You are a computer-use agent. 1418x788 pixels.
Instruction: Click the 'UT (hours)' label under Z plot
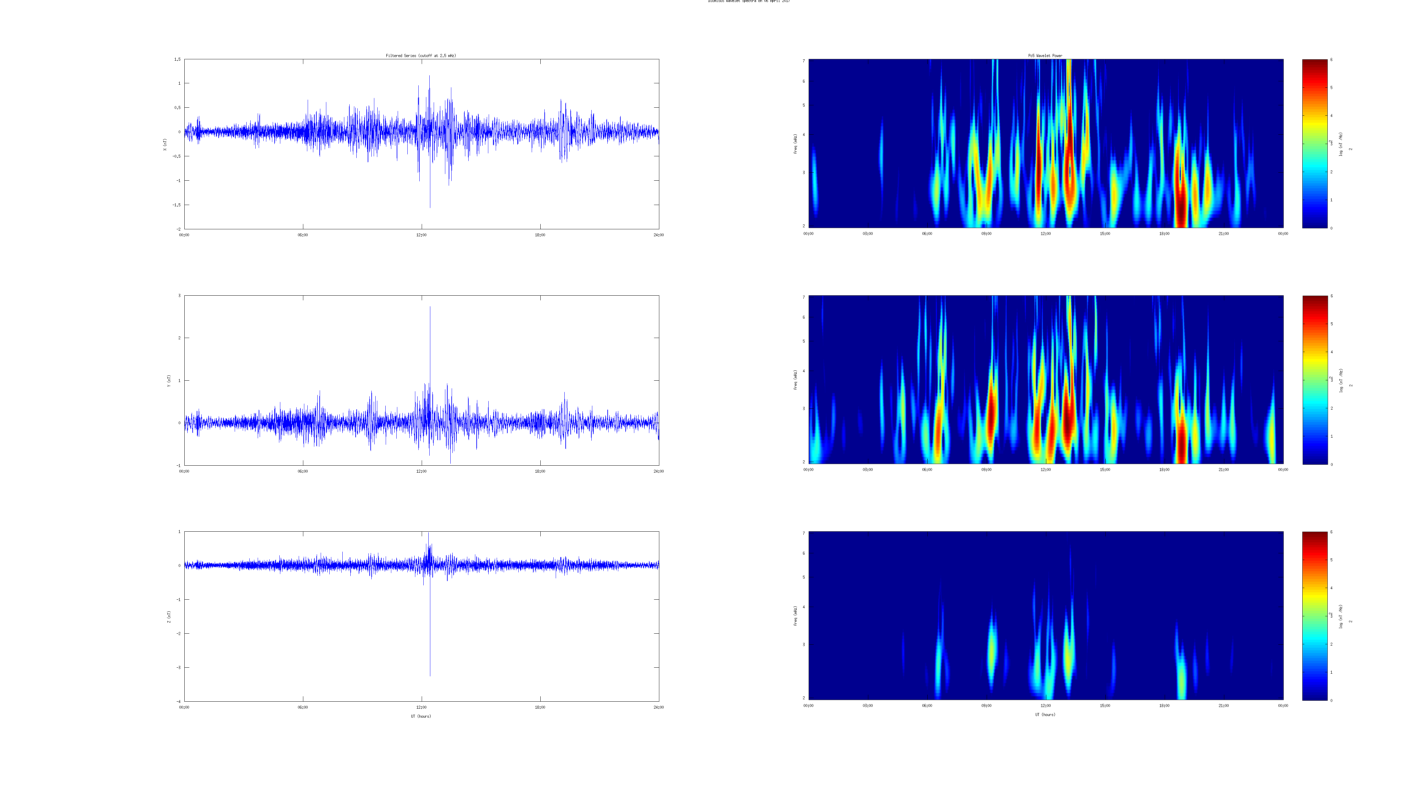[421, 716]
